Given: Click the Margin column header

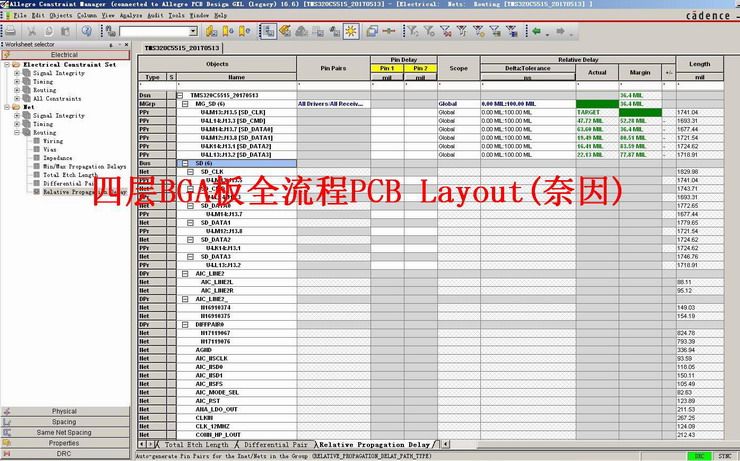Looking at the screenshot, I should click(x=639, y=72).
